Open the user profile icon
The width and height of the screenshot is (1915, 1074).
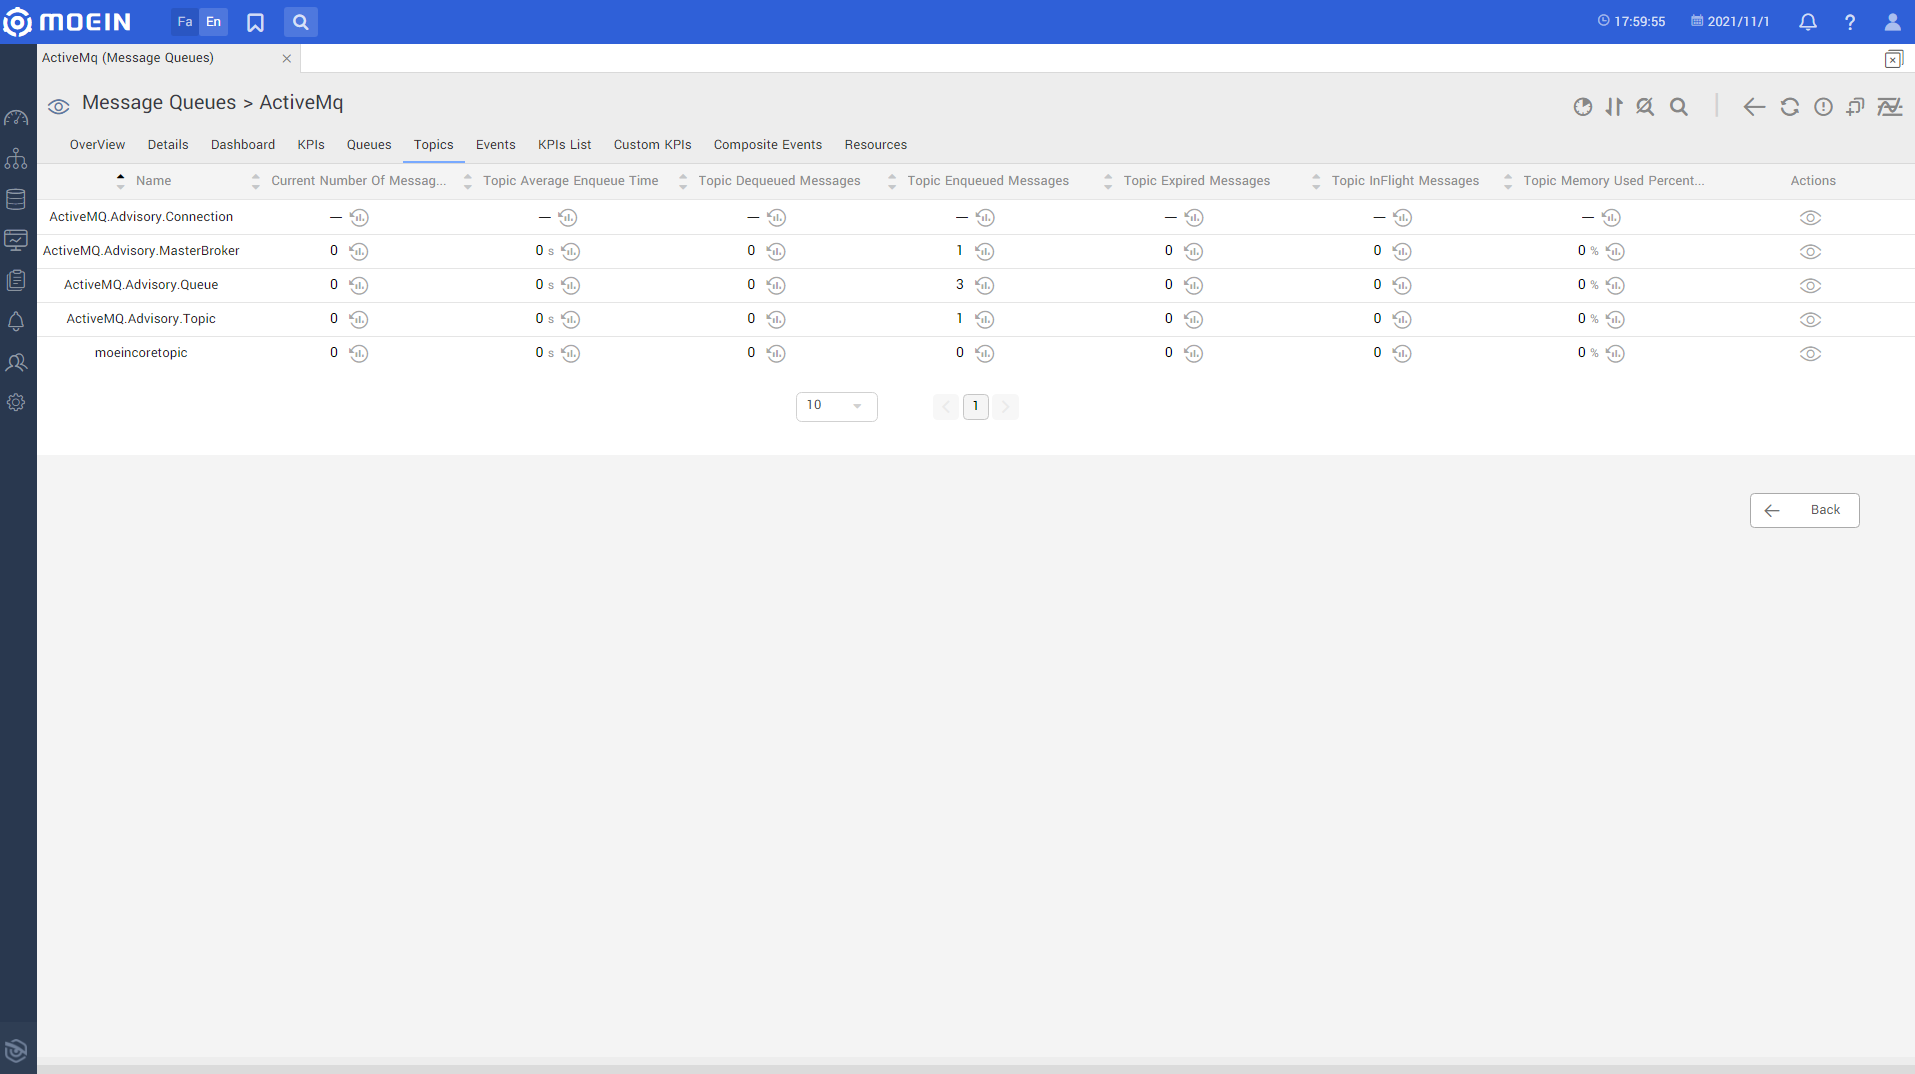1892,22
